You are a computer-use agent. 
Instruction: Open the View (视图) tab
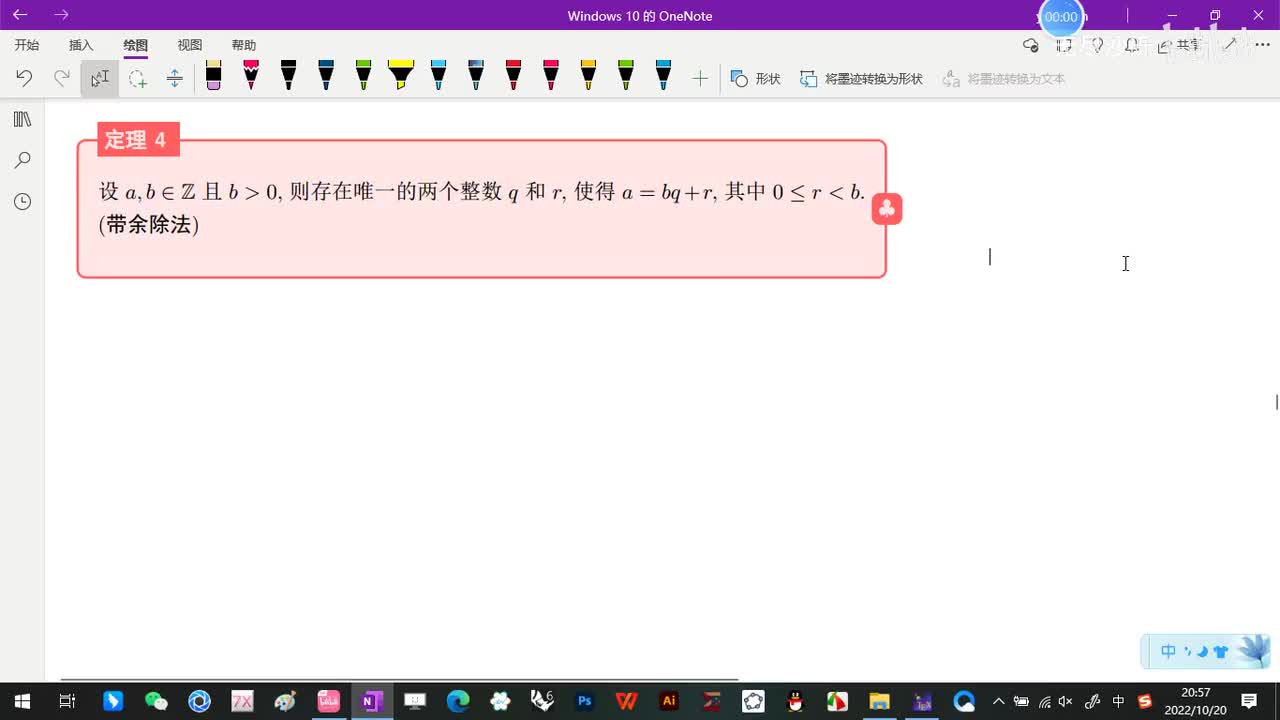point(190,45)
